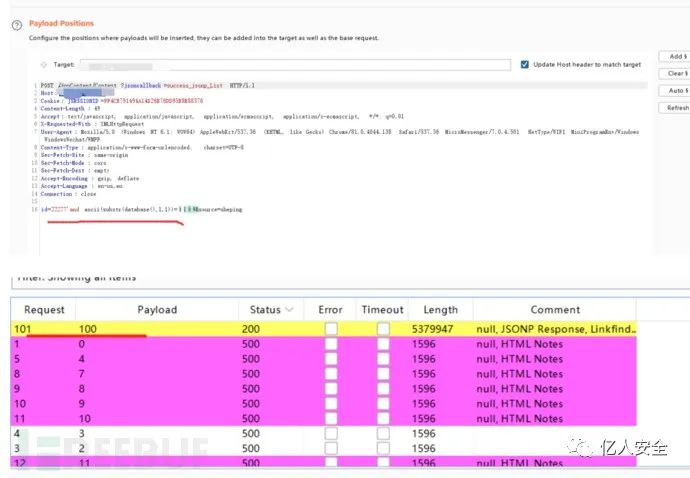This screenshot has width=690, height=478.
Task: Click the Accept-Encoding header line
Action: tap(90, 178)
